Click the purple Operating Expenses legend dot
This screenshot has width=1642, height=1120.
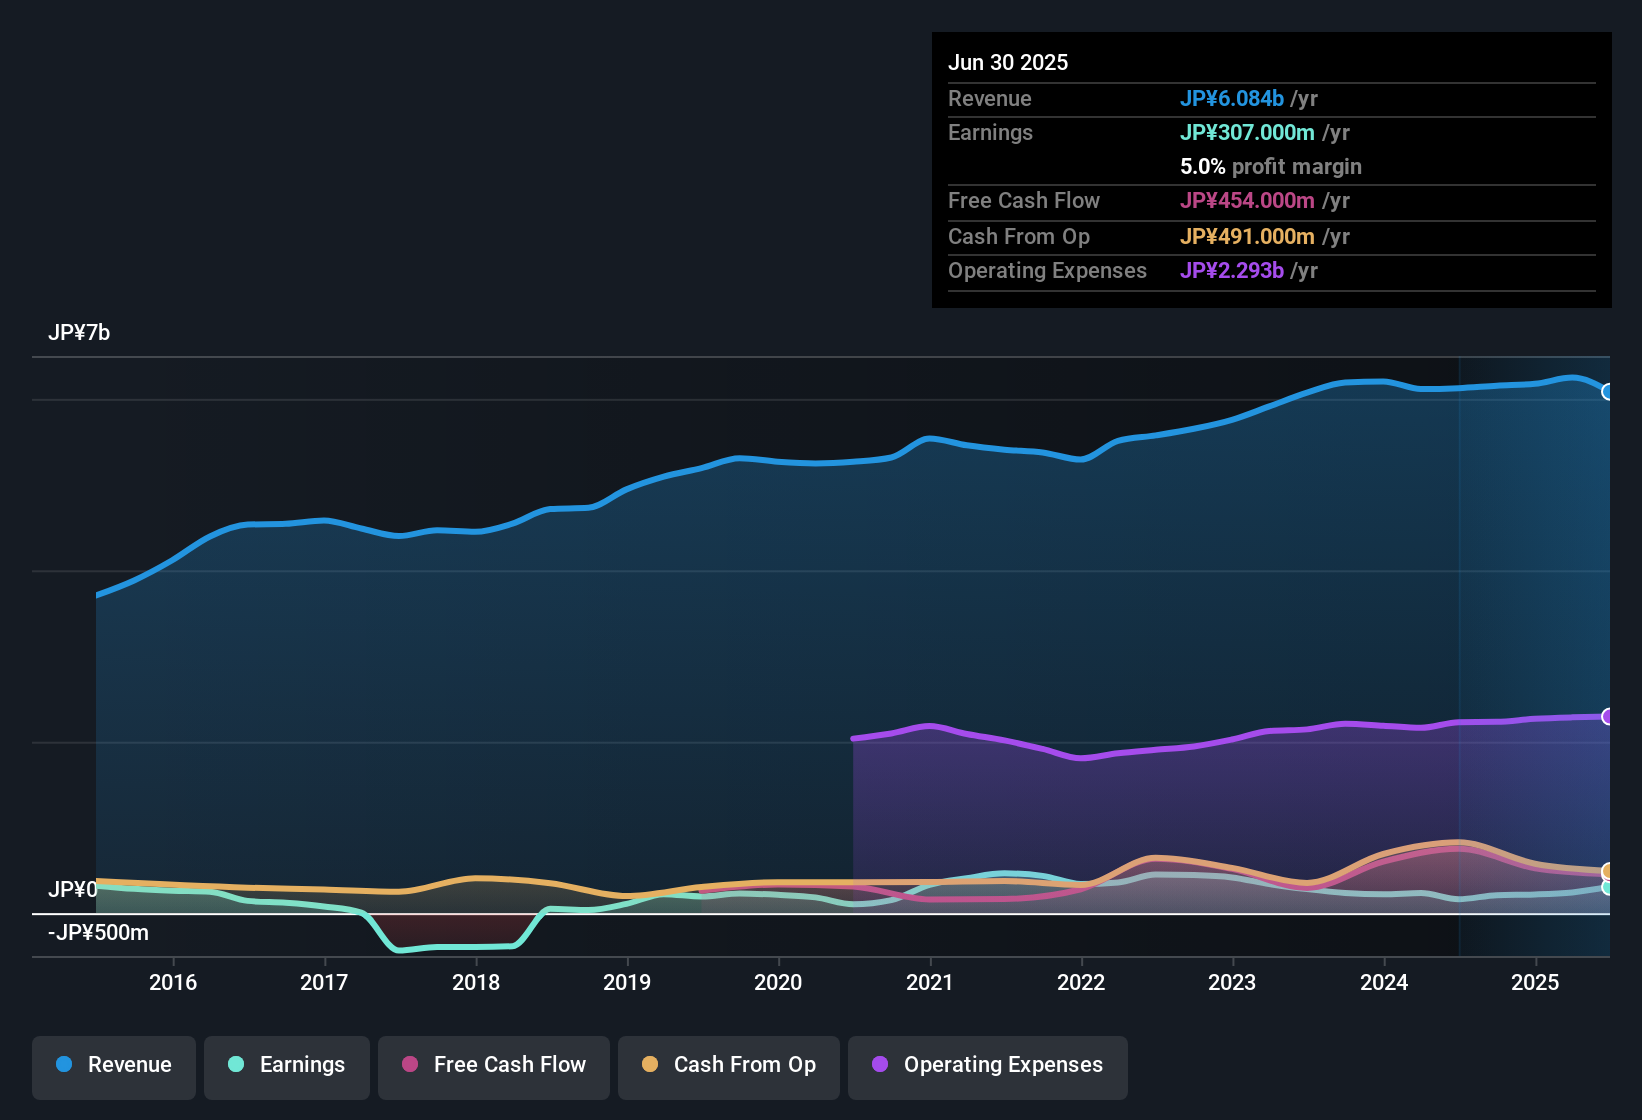pos(880,1064)
